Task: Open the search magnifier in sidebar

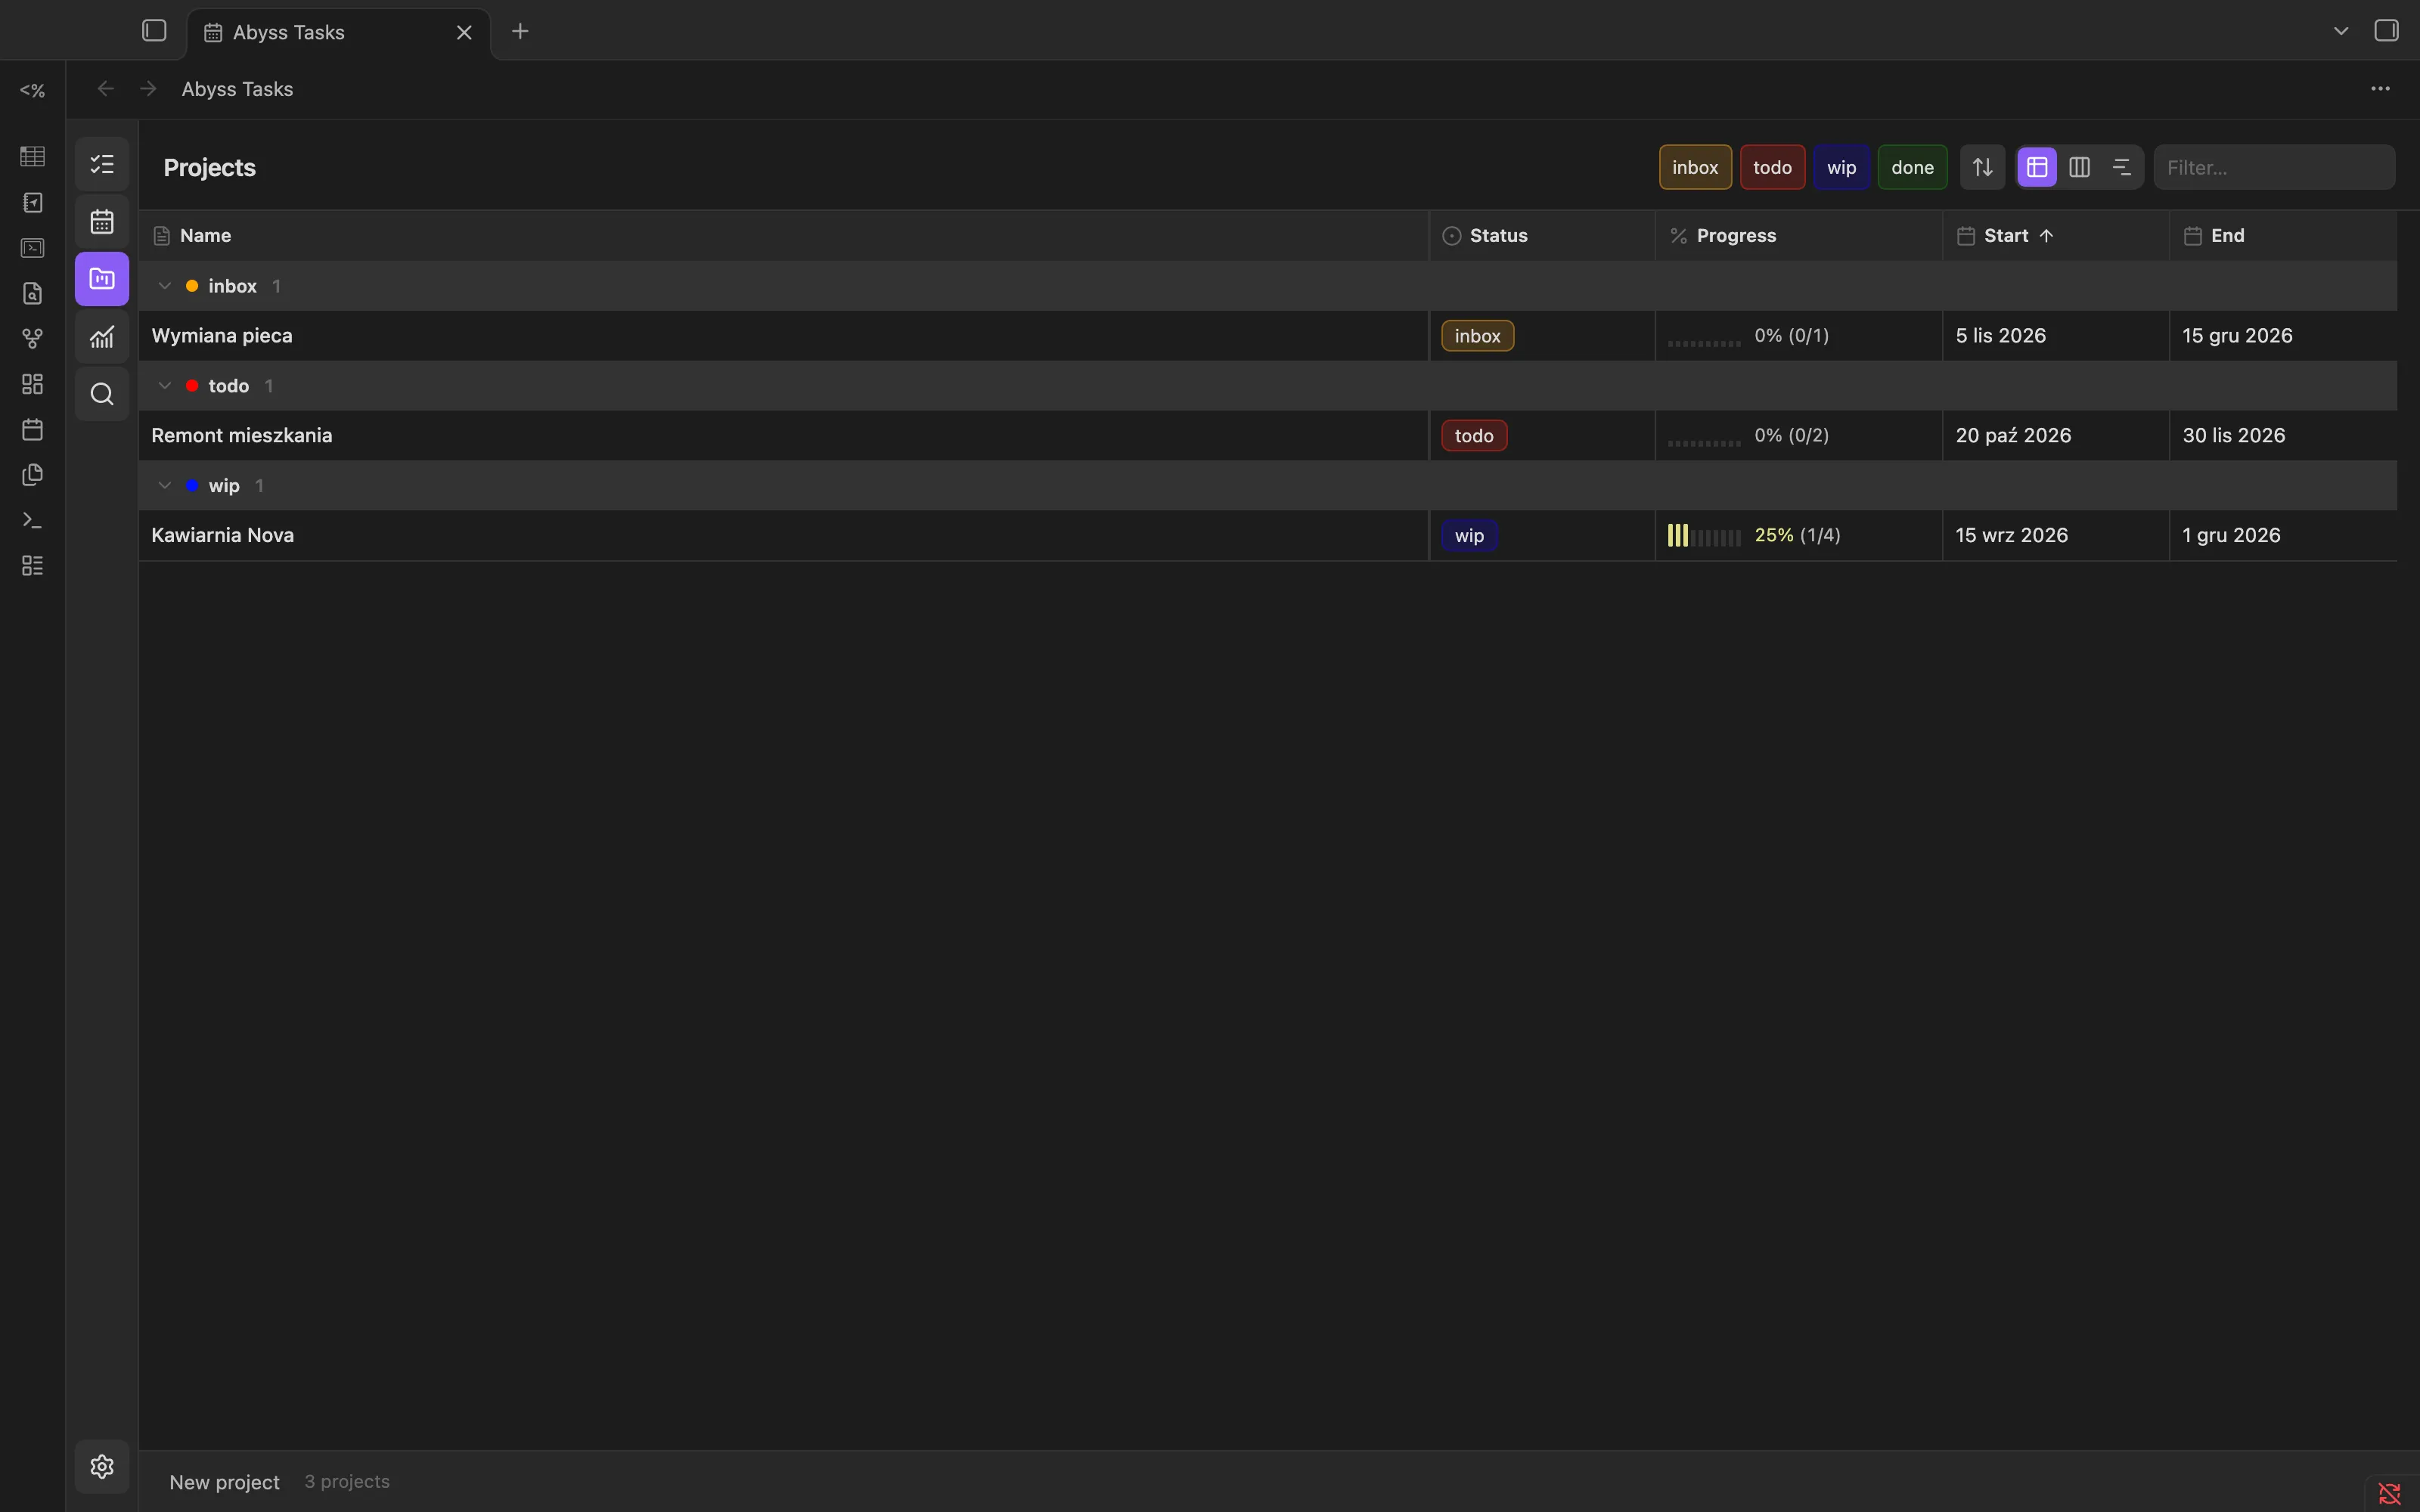Action: click(x=102, y=394)
